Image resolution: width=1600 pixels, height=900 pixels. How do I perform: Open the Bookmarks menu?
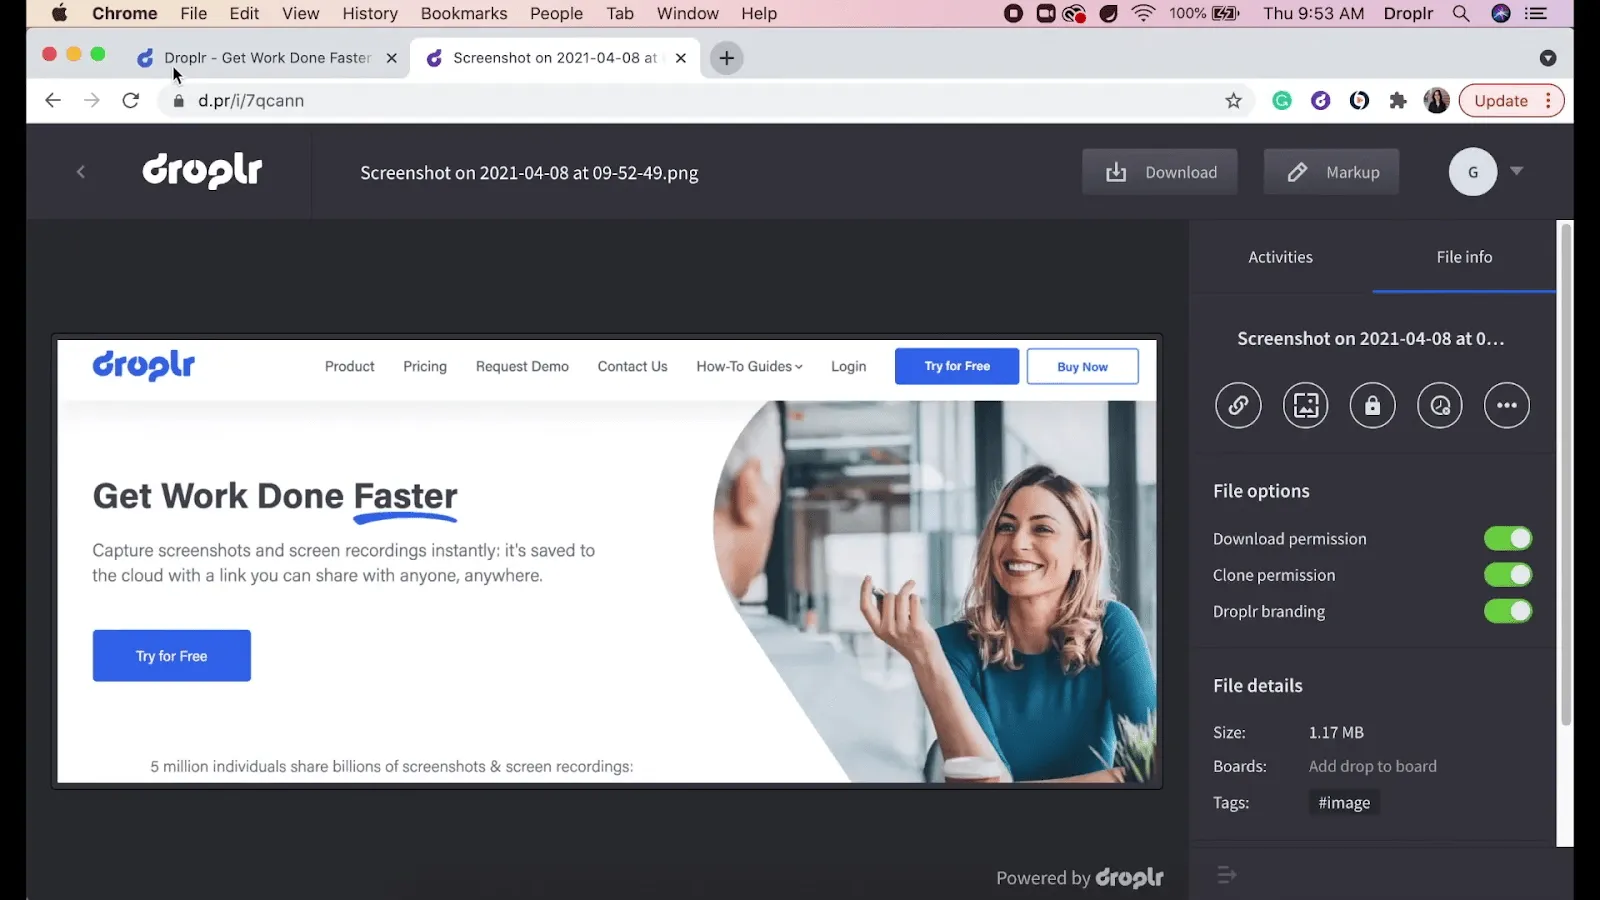[464, 13]
